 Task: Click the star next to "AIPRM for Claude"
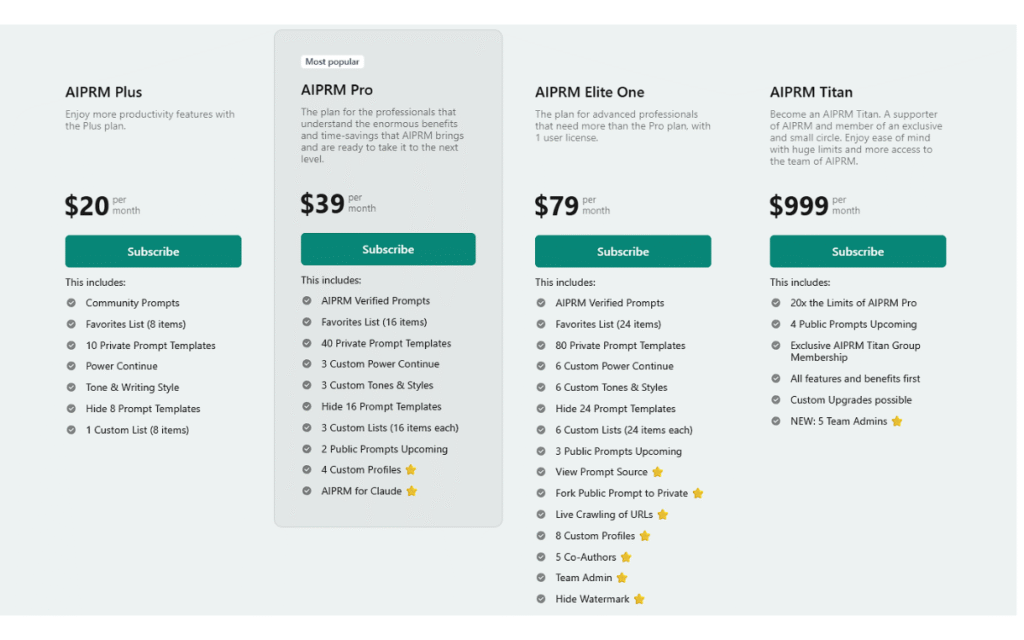(412, 491)
